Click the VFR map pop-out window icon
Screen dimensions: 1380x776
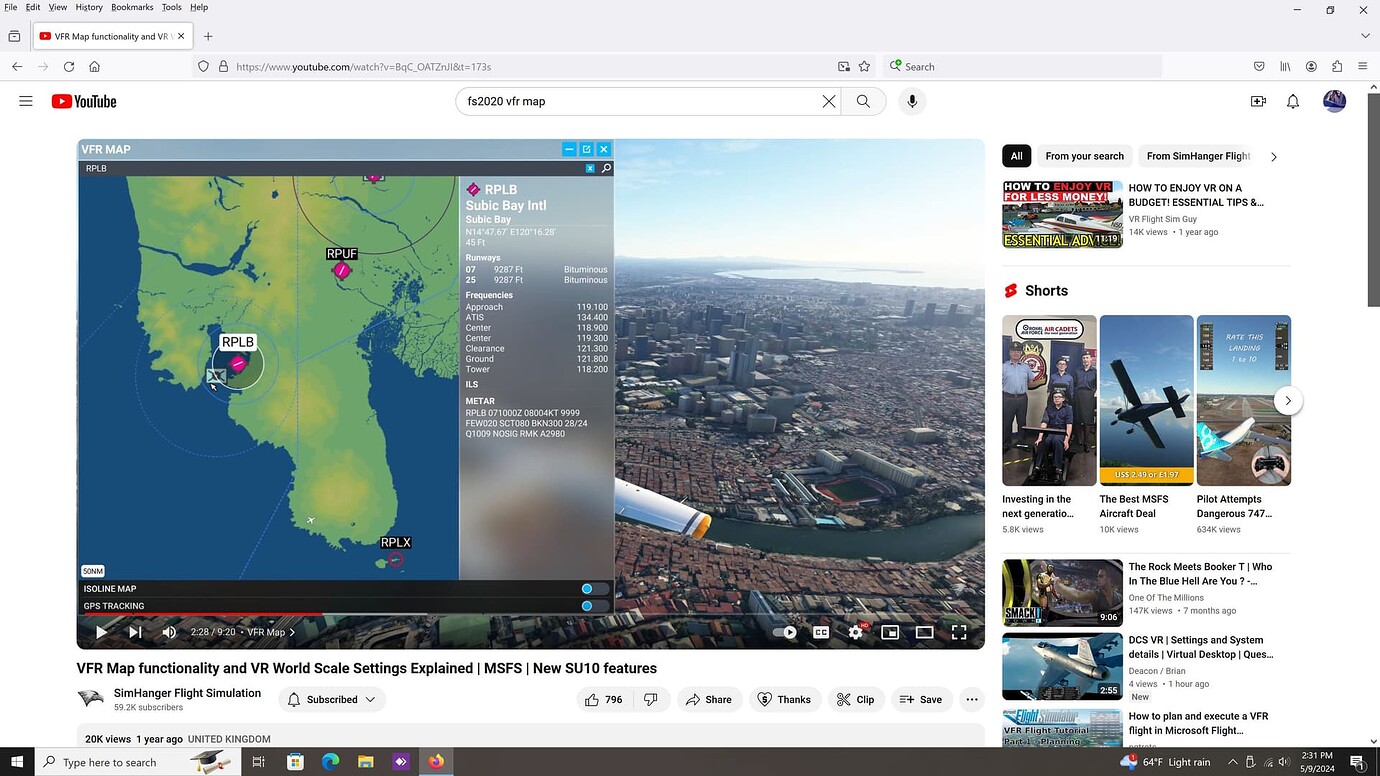coord(586,148)
